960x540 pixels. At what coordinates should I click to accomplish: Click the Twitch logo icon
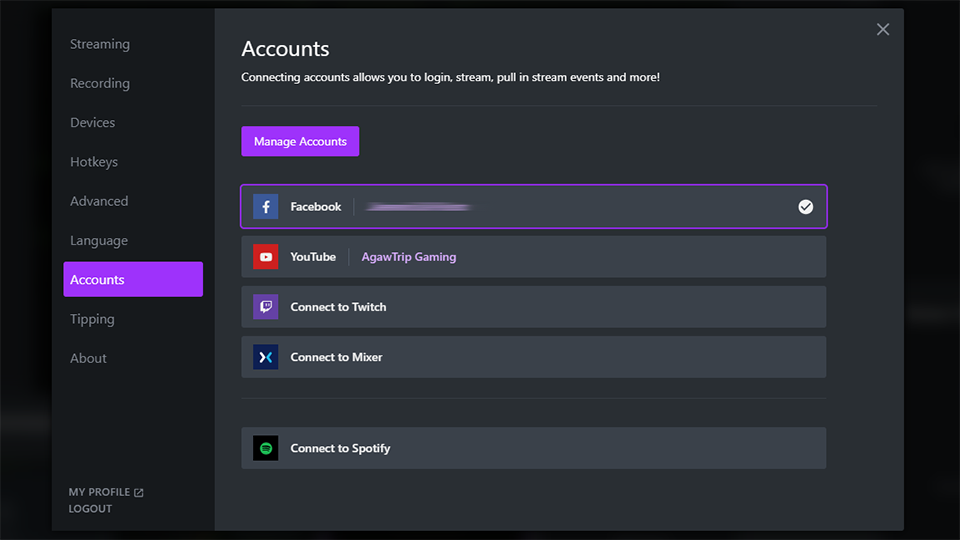[x=266, y=307]
